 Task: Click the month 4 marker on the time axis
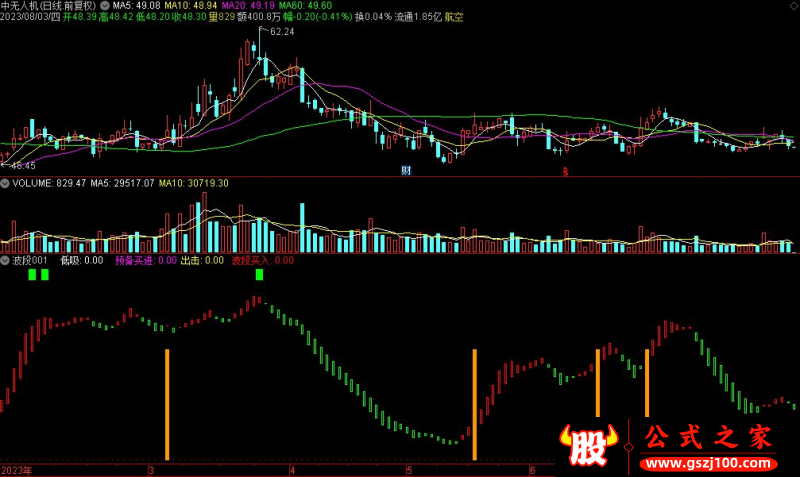click(x=292, y=470)
